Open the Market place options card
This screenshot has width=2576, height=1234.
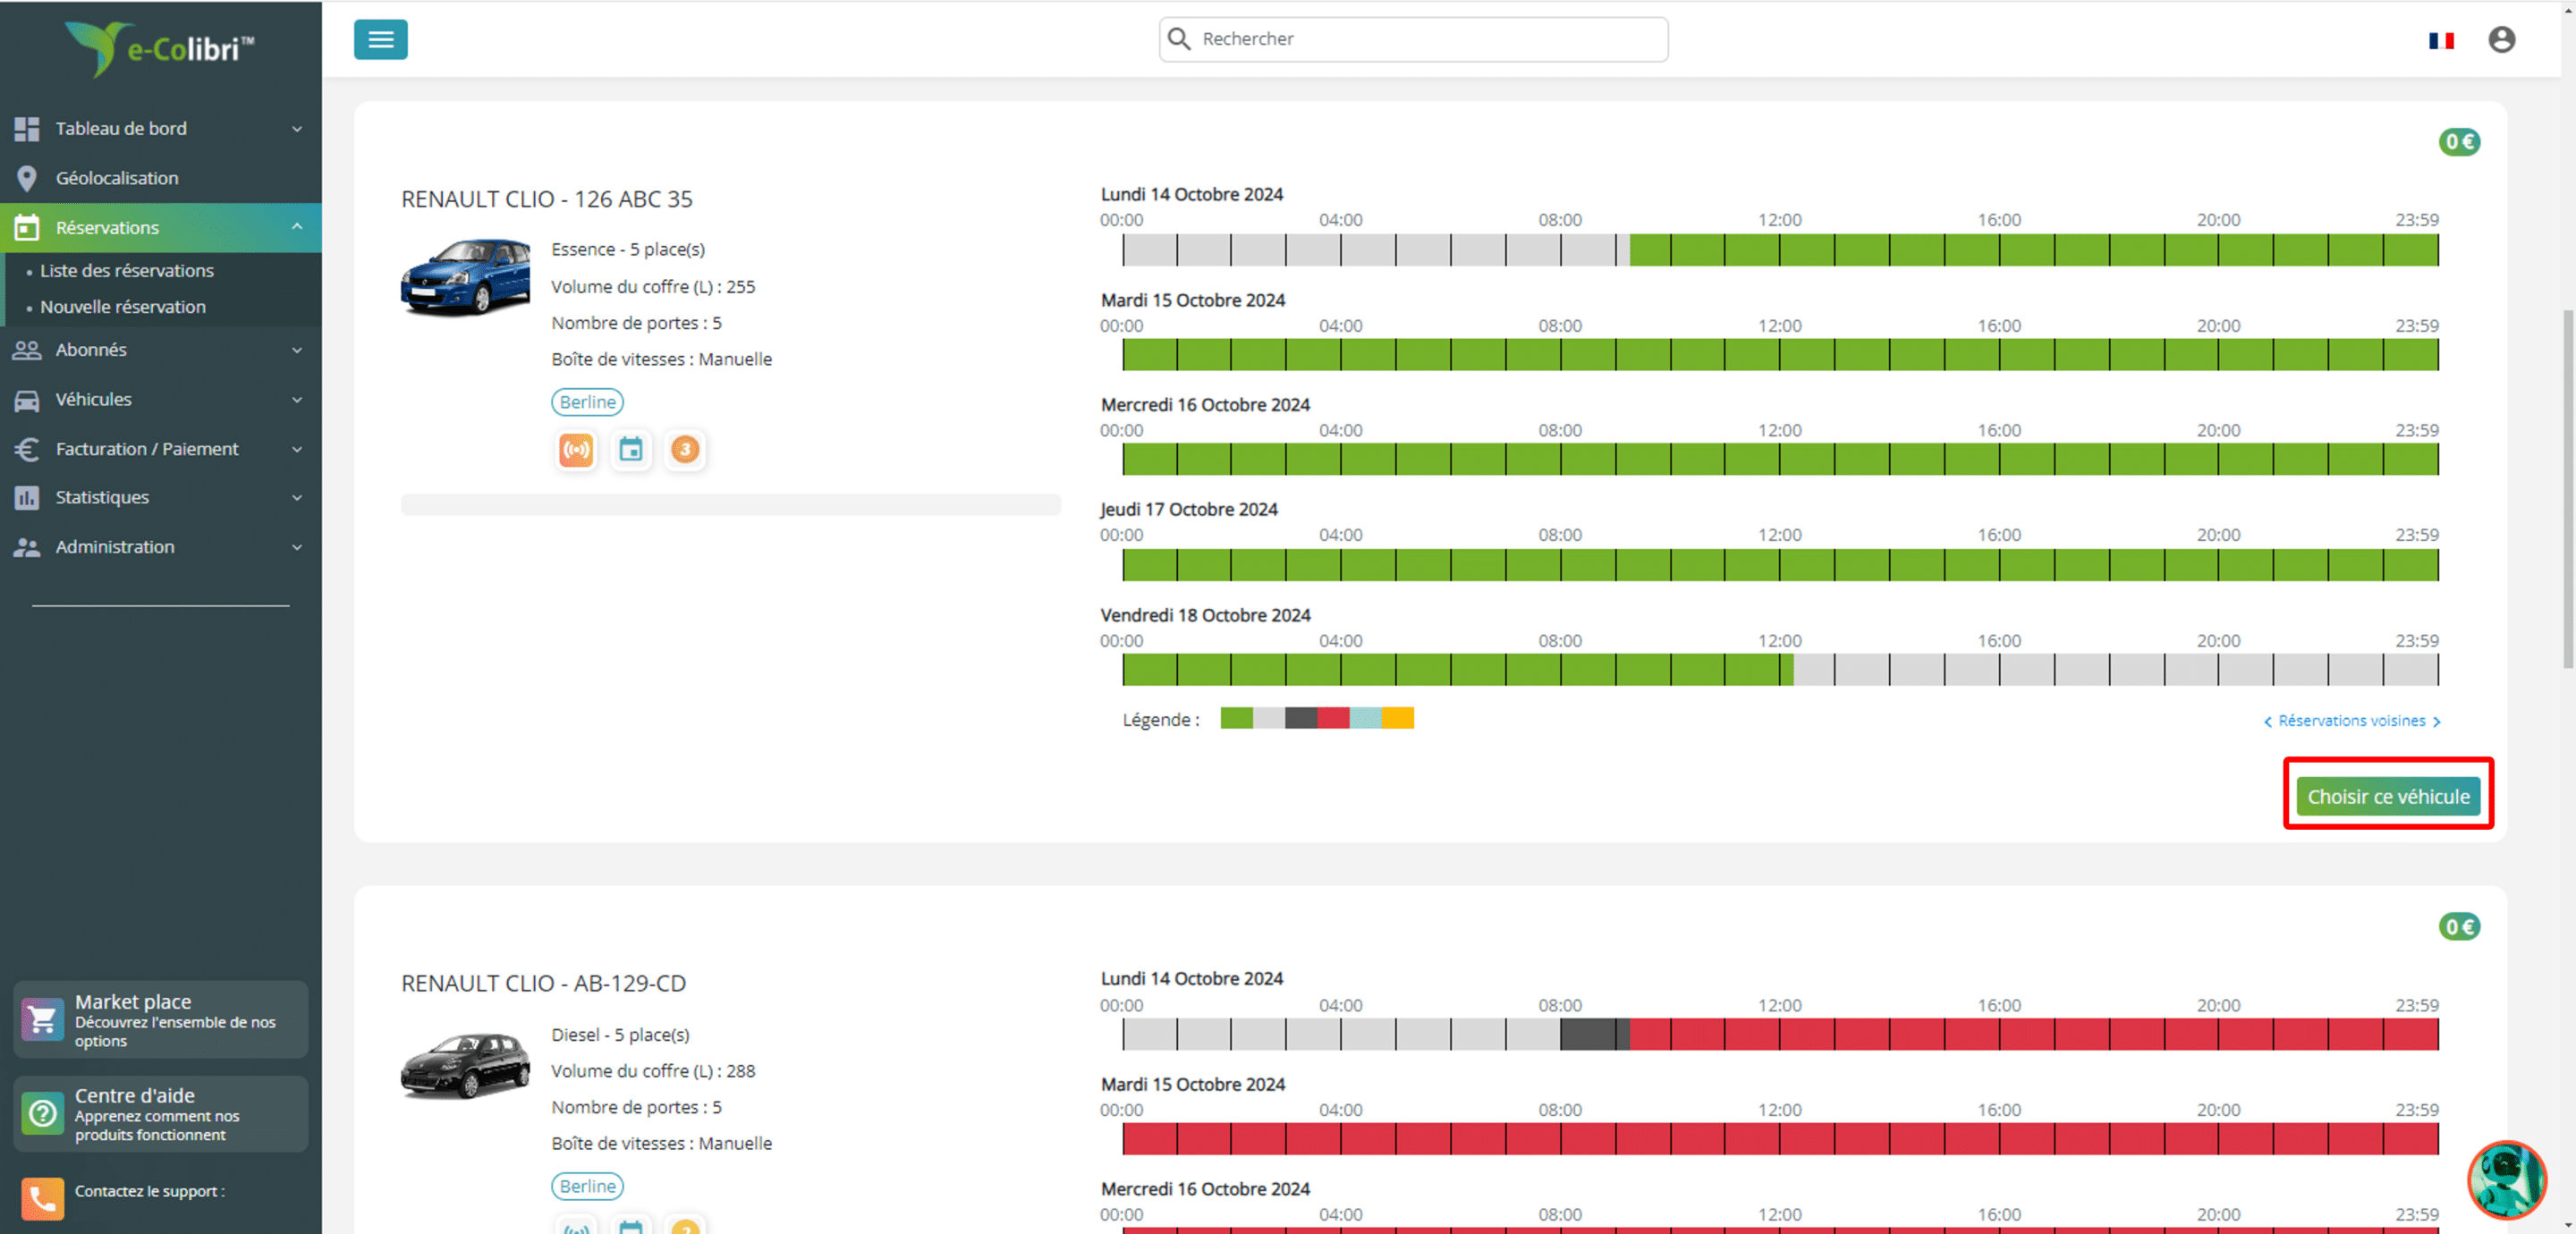pyautogui.click(x=160, y=1020)
